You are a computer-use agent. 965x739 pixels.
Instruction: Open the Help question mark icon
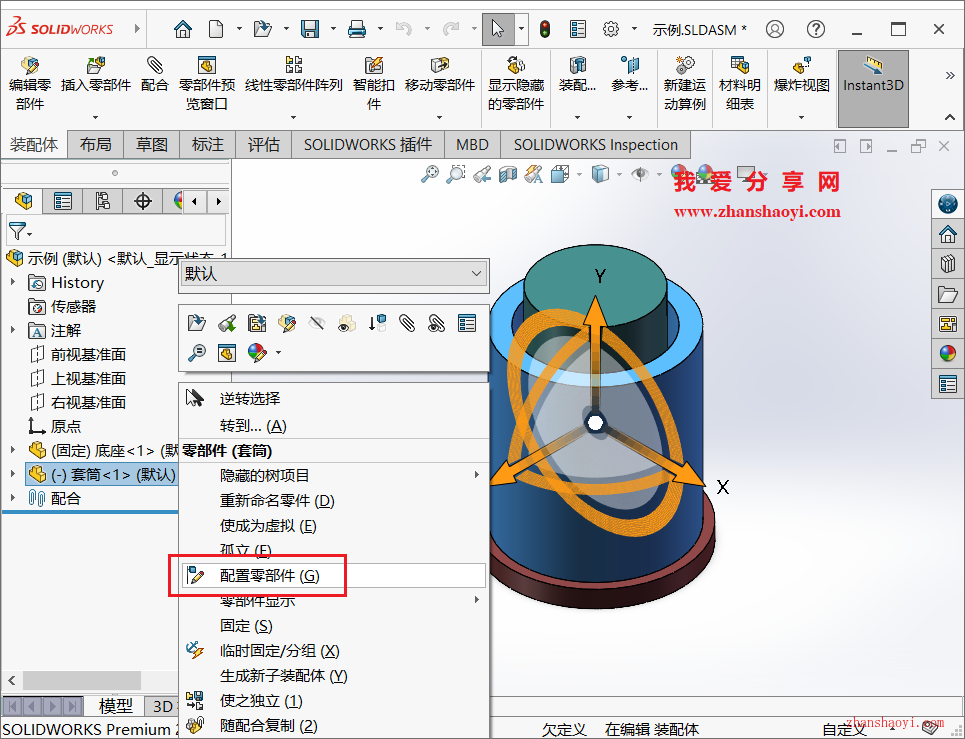[x=815, y=29]
